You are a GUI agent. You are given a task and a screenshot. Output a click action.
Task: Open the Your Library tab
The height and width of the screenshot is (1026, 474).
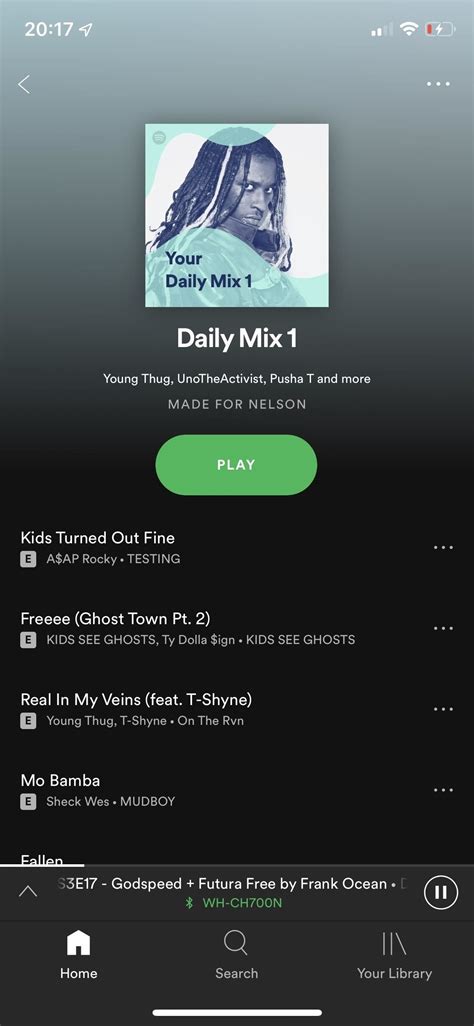point(394,955)
